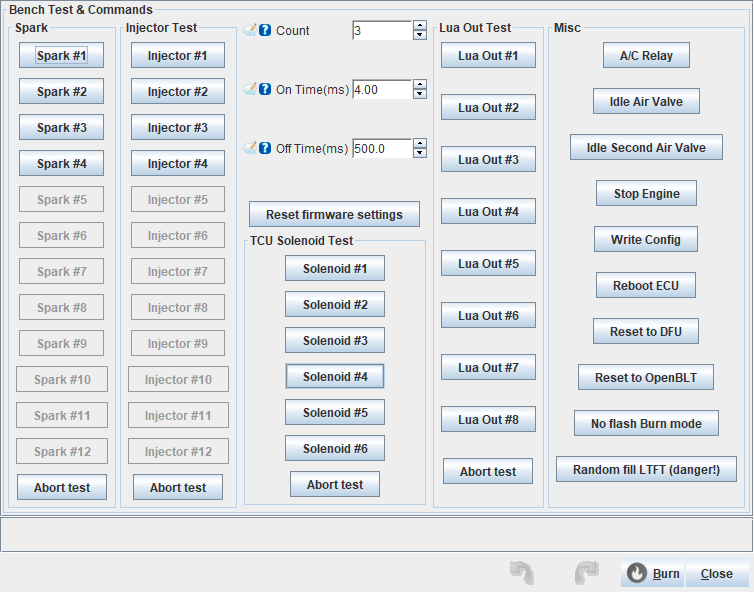Fire the Spark #1 test button
The width and height of the screenshot is (754, 592).
(62, 55)
